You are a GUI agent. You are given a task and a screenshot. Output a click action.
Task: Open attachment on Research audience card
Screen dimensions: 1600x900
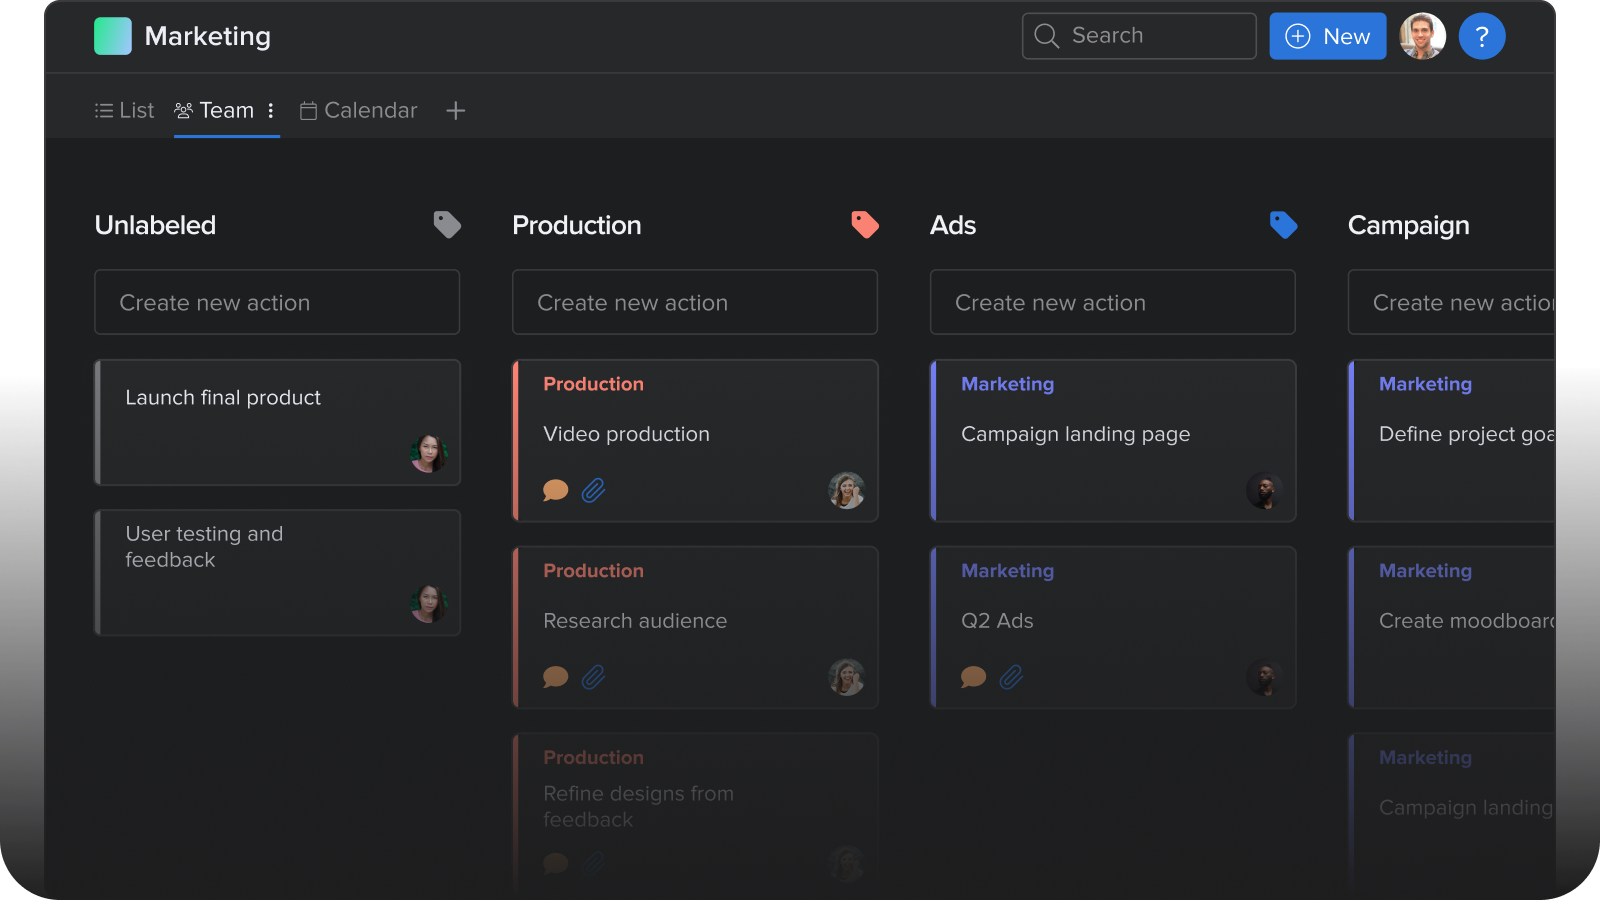[594, 677]
